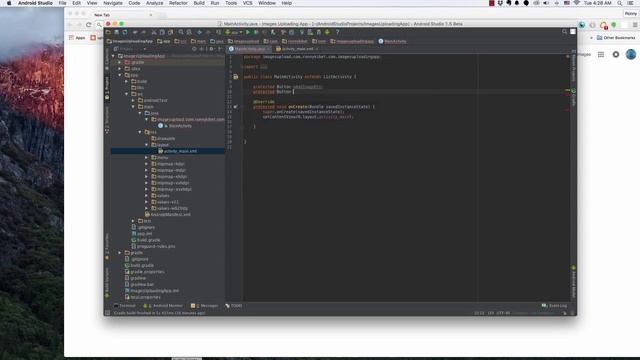
Task: Click the Search Everywhere magnifier icon
Action: pyautogui.click(x=564, y=32)
